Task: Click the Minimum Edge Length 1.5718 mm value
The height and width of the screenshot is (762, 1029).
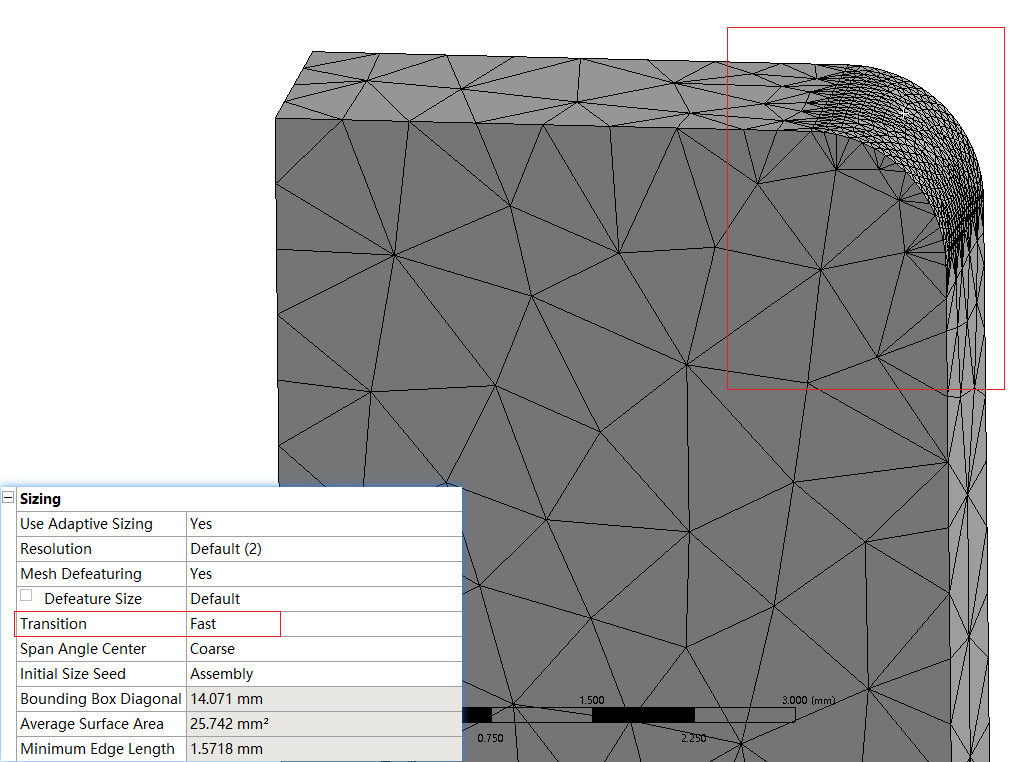Action: pos(323,749)
